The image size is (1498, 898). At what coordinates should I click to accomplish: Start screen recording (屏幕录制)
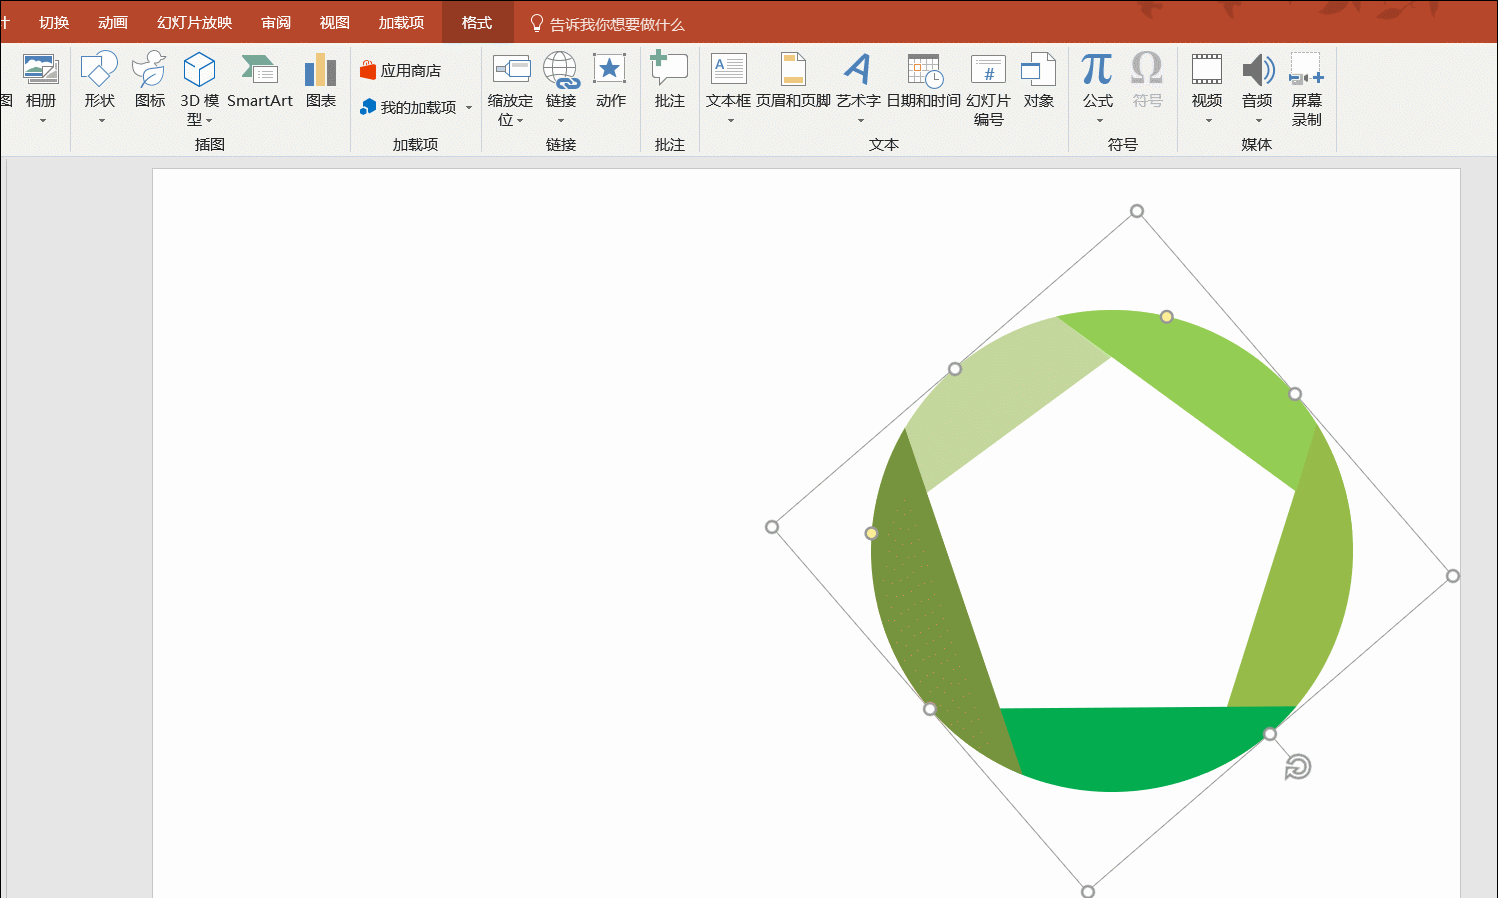1306,88
